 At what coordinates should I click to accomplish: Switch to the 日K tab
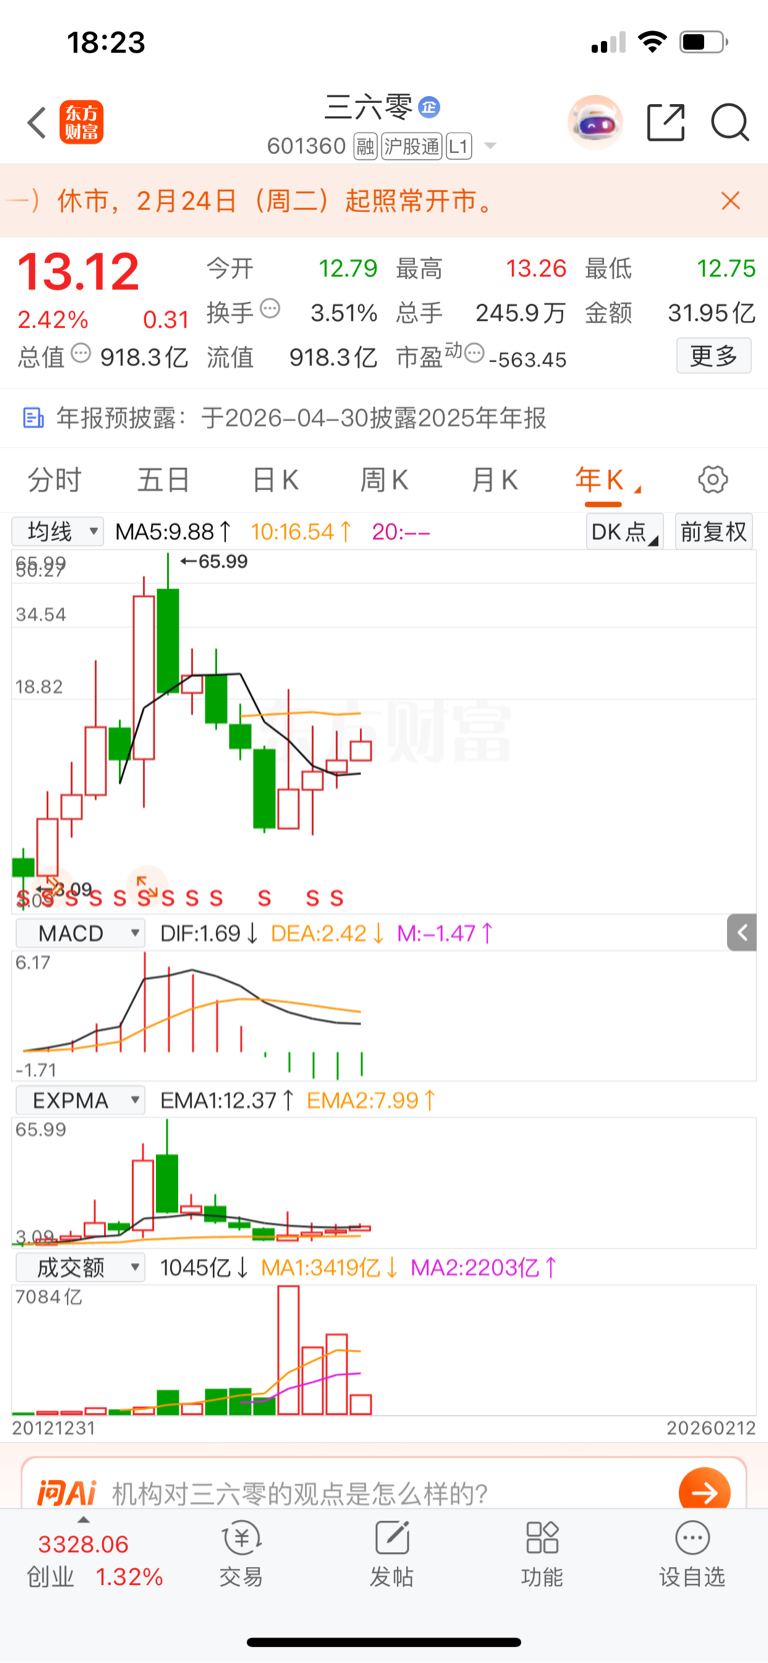coord(275,481)
